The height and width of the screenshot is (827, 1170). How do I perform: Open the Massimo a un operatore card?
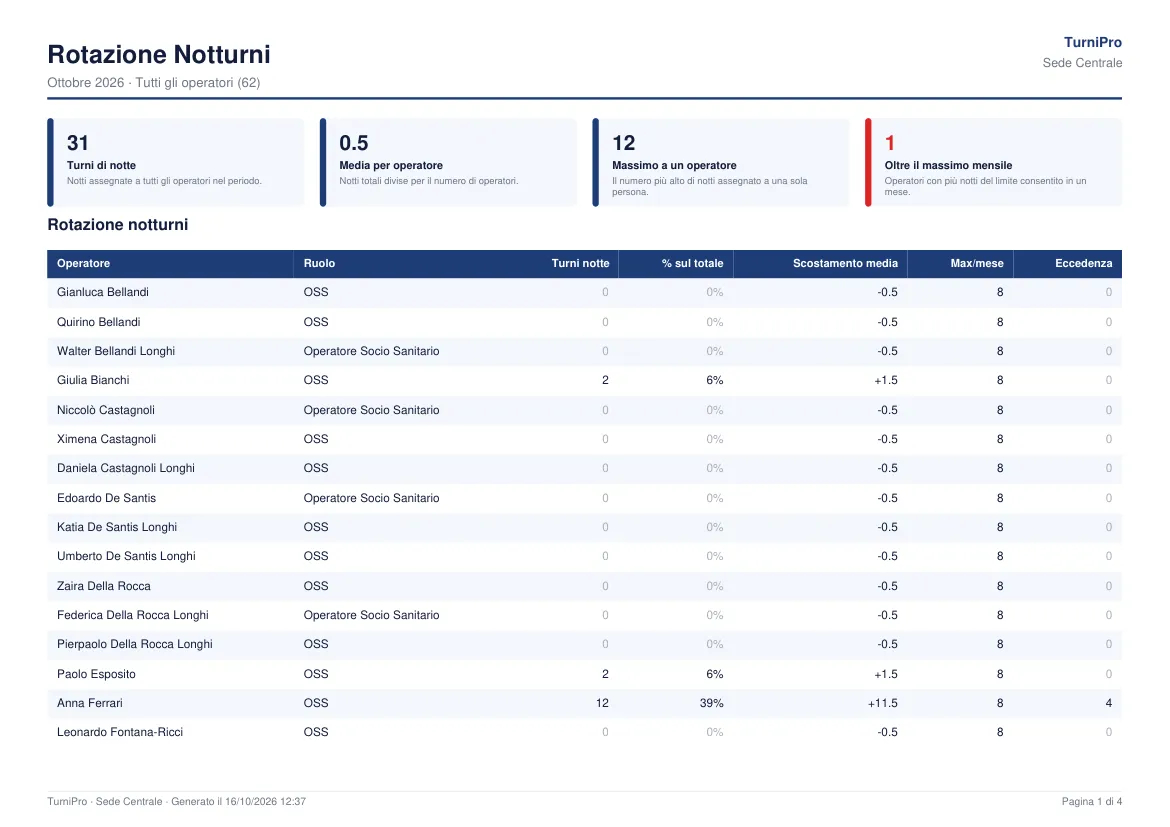[721, 162]
